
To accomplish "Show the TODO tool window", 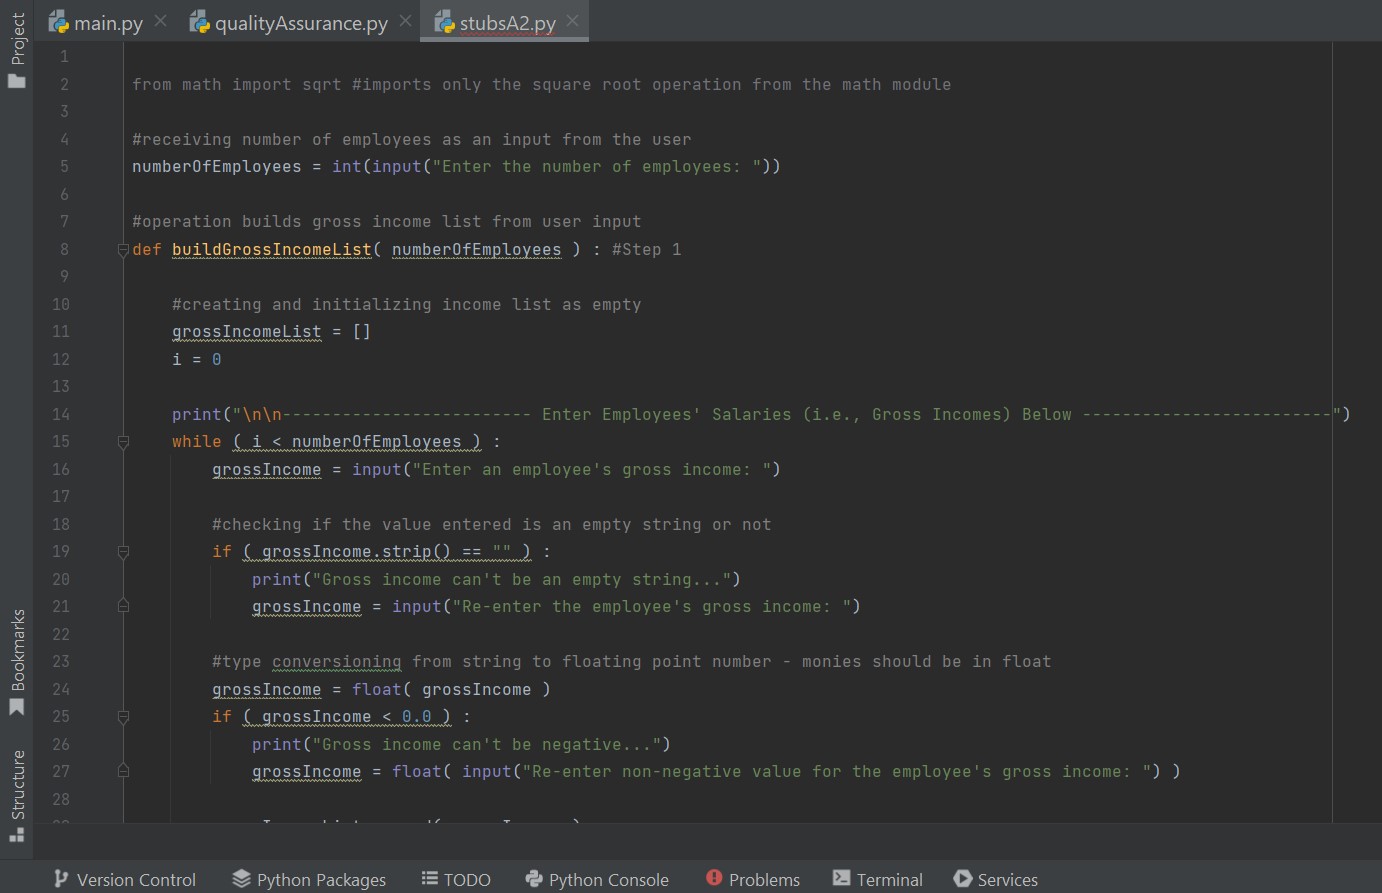I will pyautogui.click(x=456, y=879).
